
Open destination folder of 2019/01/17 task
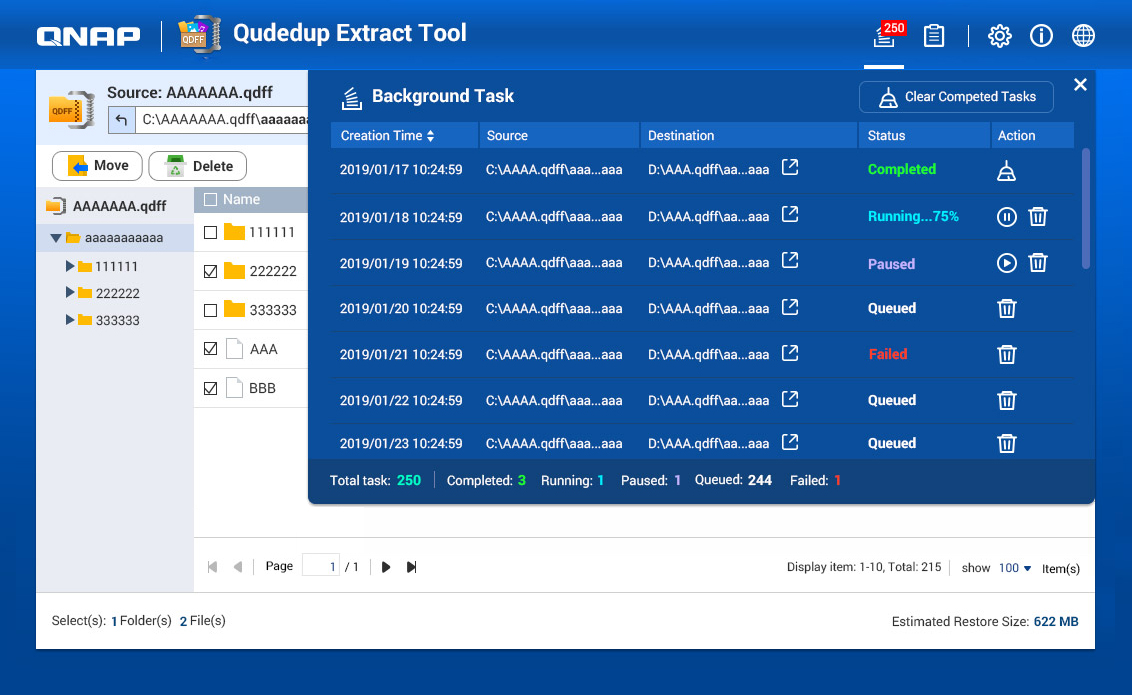click(x=791, y=167)
